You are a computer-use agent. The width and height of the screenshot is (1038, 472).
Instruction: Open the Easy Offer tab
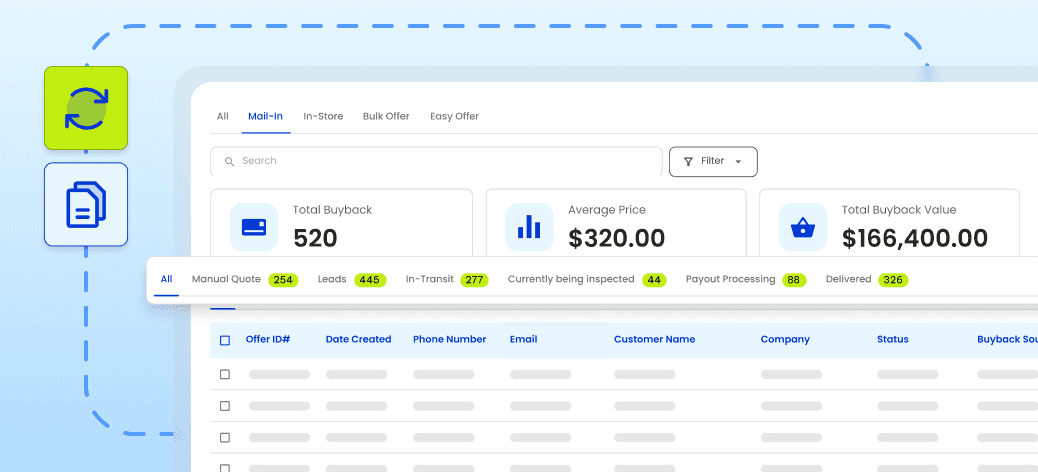click(x=454, y=117)
